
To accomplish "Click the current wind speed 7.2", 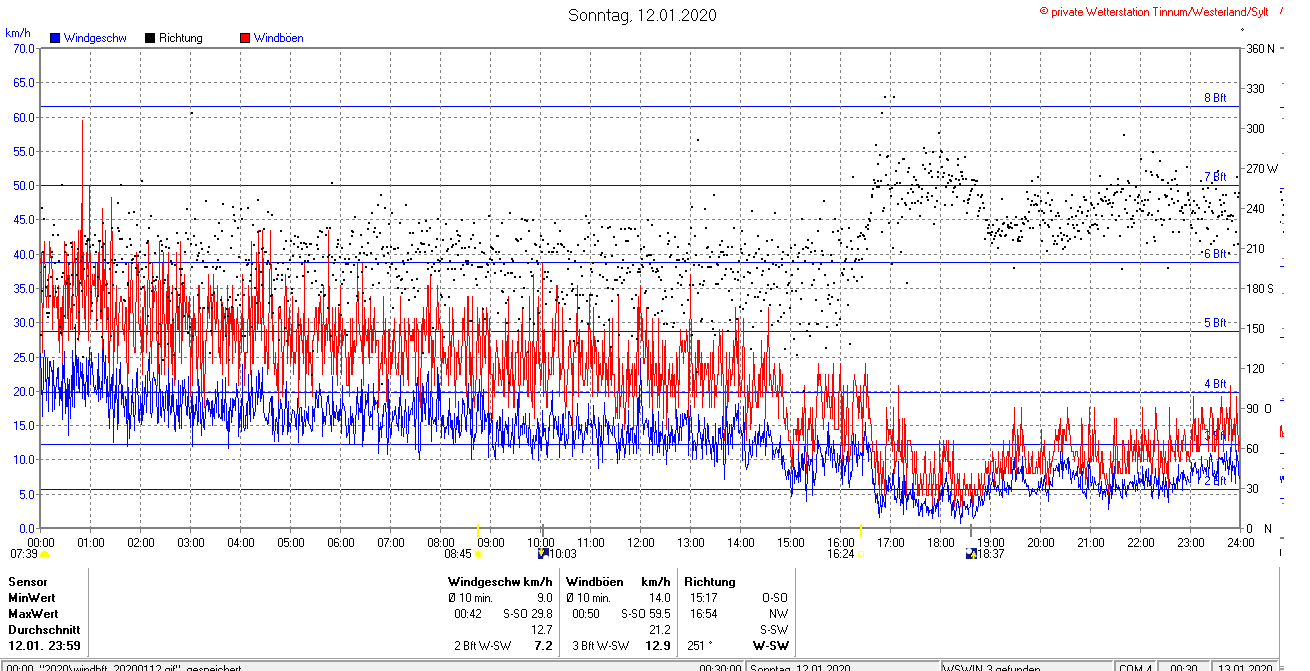I will coord(544,646).
